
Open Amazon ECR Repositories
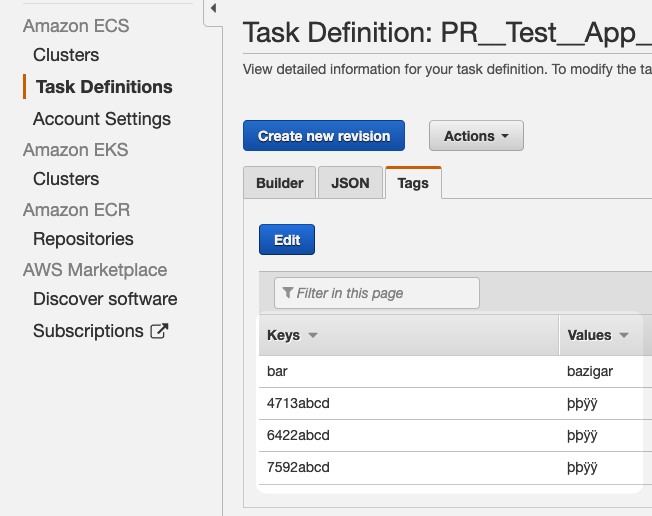[x=83, y=239]
